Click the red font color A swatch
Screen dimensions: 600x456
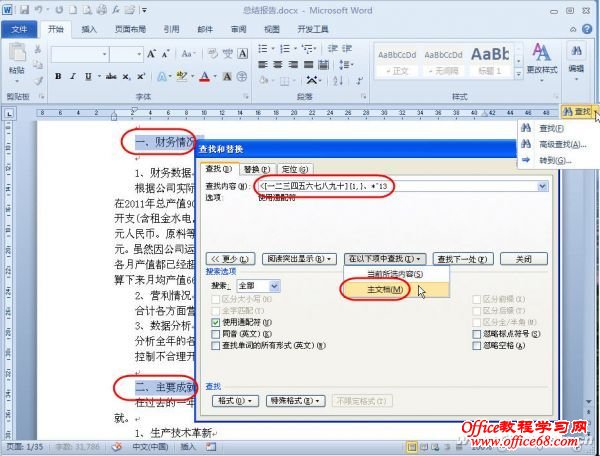[x=205, y=77]
